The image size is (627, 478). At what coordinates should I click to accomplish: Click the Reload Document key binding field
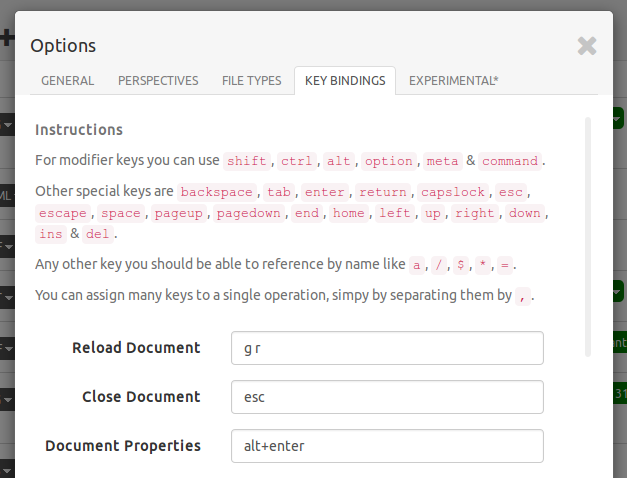pos(386,348)
